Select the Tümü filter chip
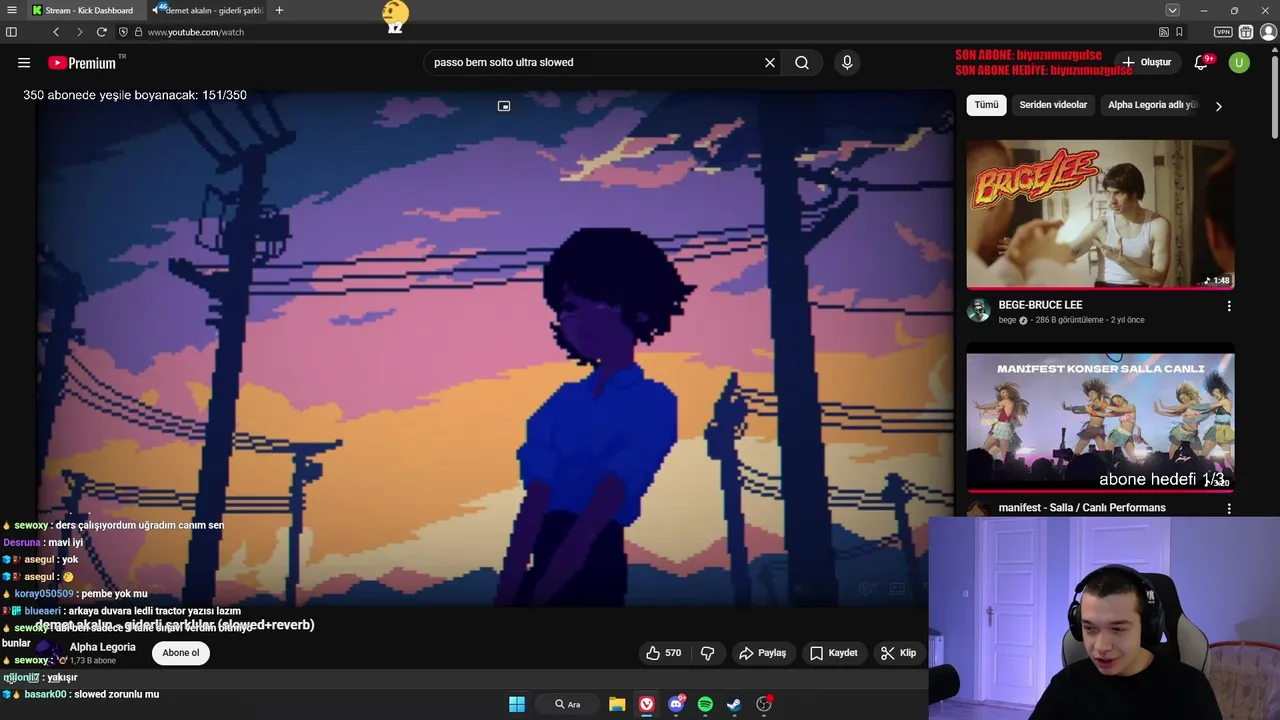The height and width of the screenshot is (720, 1280). coord(986,105)
